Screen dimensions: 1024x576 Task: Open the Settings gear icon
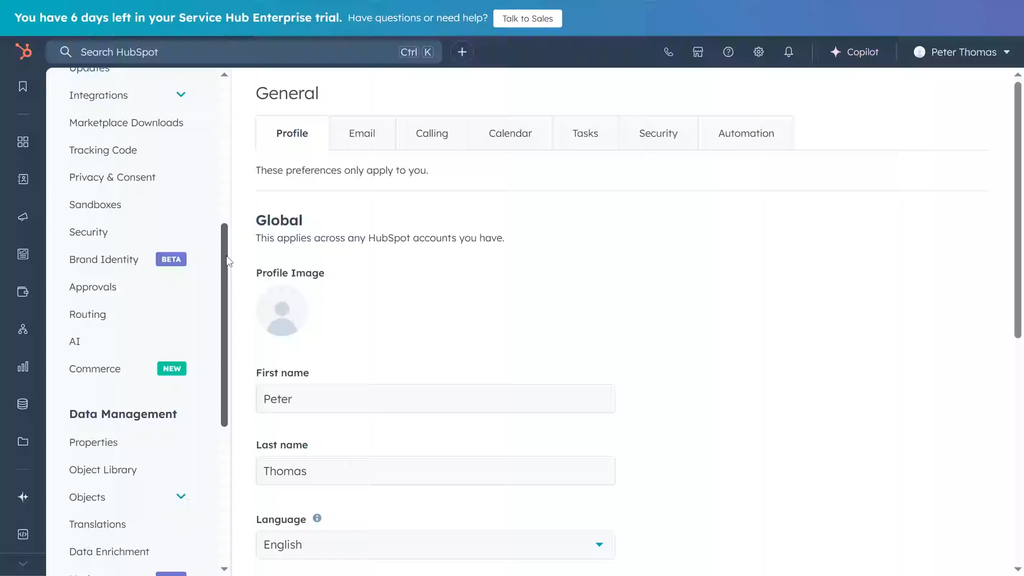pos(758,52)
